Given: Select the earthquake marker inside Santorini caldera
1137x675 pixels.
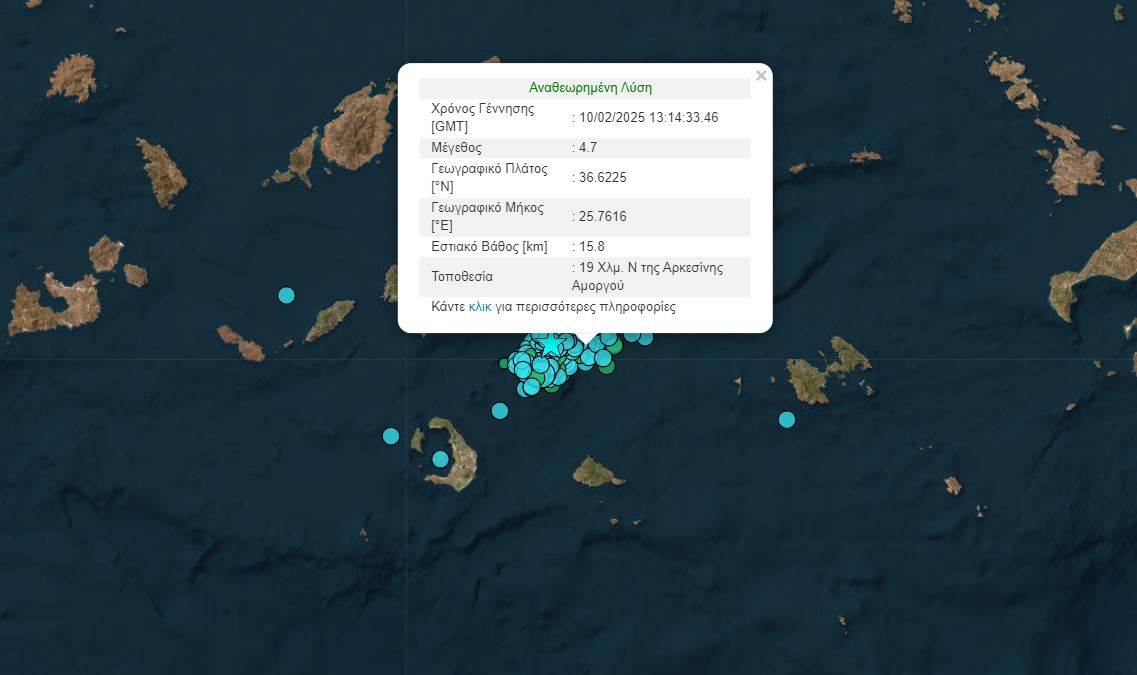Looking at the screenshot, I should [440, 459].
